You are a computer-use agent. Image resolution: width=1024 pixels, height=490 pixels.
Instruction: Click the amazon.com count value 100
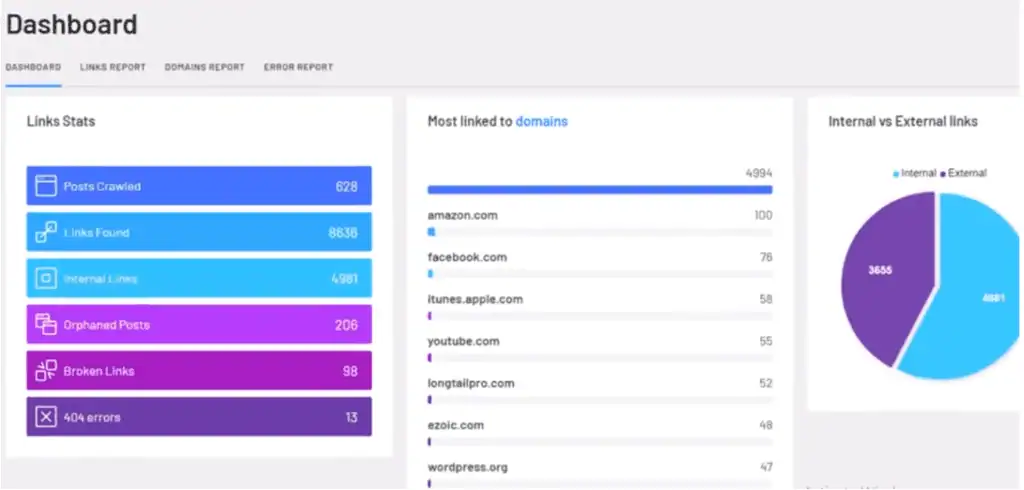(x=763, y=215)
